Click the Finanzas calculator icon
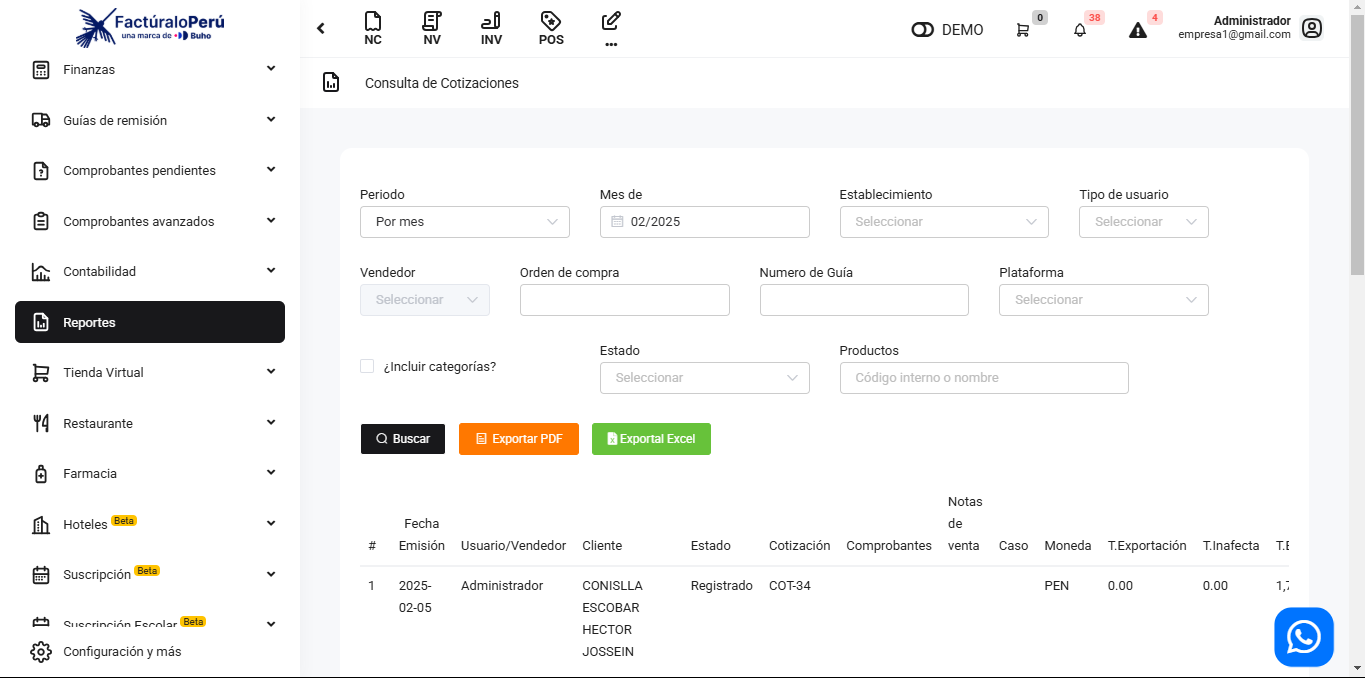This screenshot has width=1365, height=678. point(41,69)
